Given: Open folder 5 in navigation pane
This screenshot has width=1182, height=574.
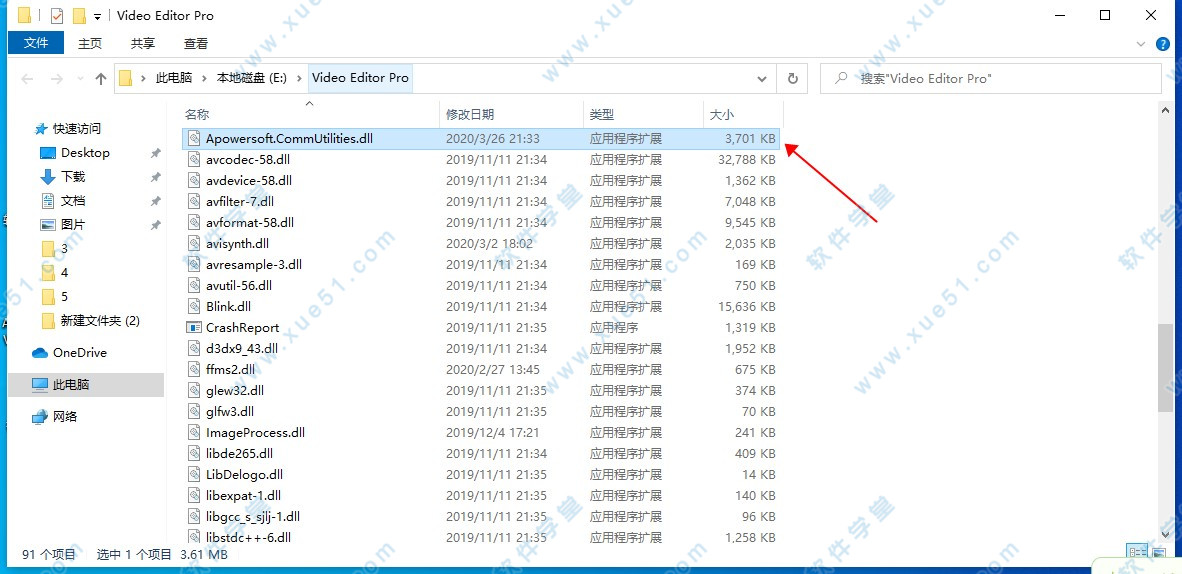Looking at the screenshot, I should click(64, 296).
